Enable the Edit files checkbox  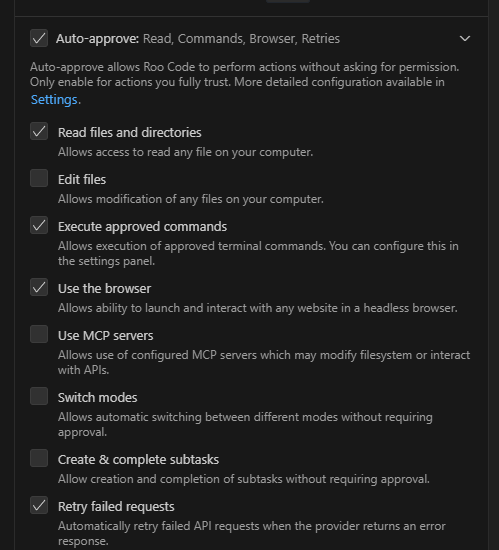click(x=39, y=178)
